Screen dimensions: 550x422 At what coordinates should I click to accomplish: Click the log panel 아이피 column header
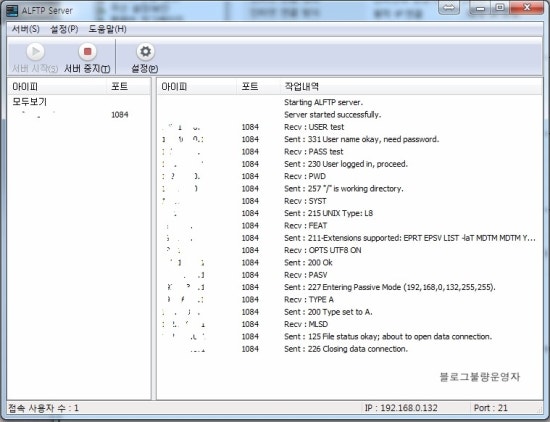click(197, 86)
